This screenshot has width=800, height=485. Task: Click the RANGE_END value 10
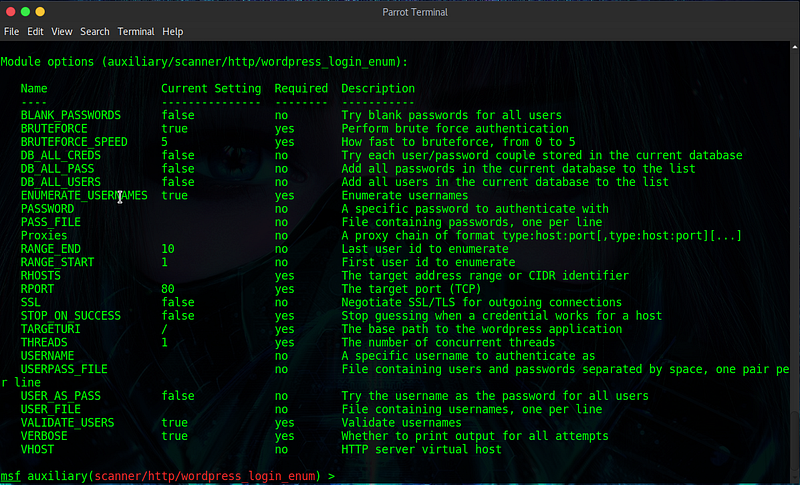click(x=168, y=249)
